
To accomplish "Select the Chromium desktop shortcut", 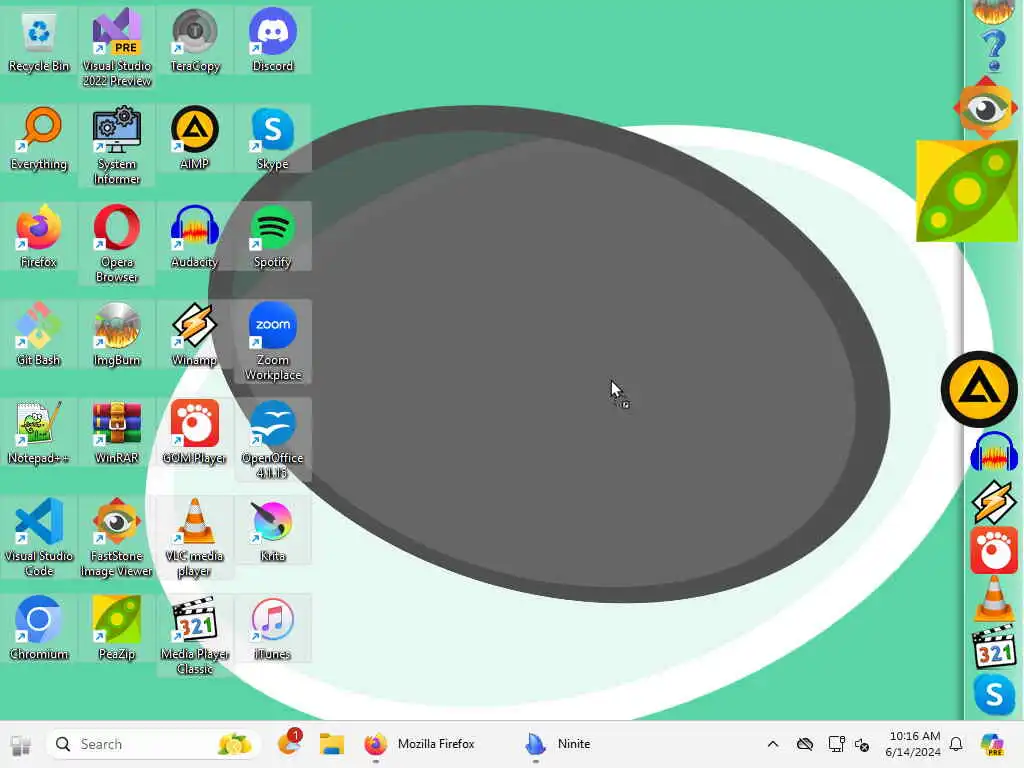I will (39, 630).
